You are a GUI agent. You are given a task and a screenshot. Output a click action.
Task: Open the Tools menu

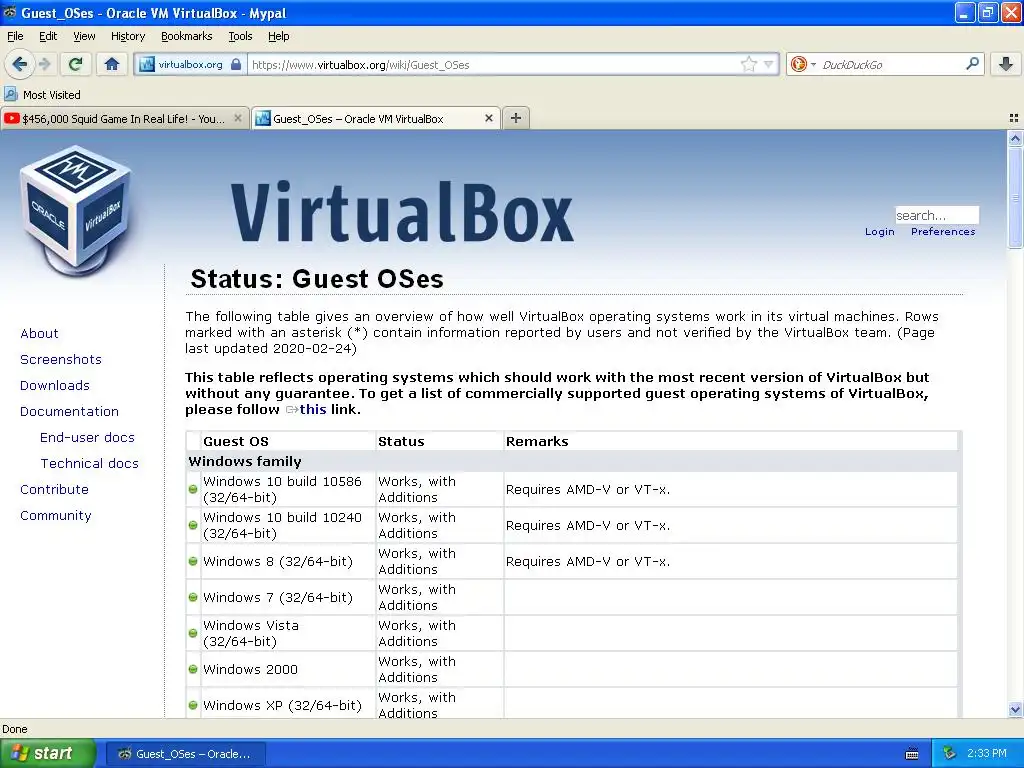(240, 36)
